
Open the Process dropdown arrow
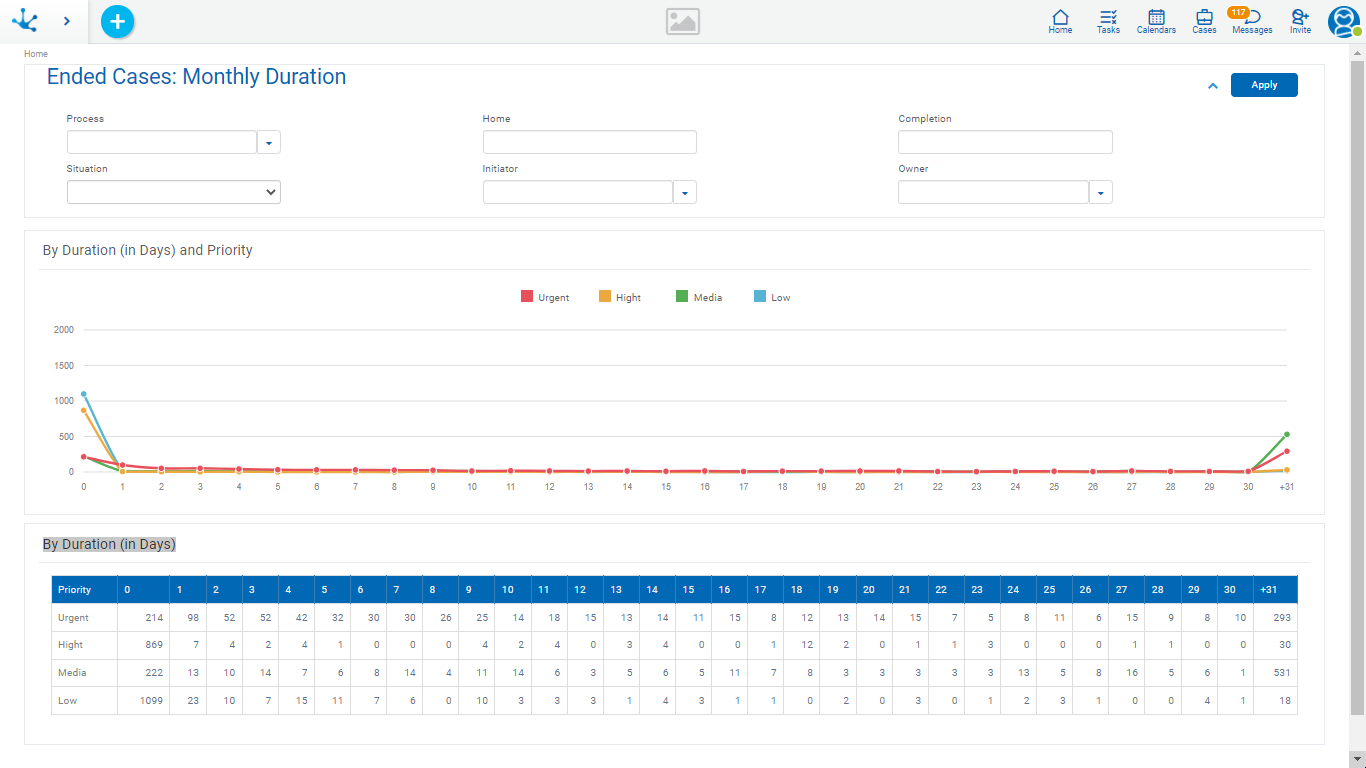pyautogui.click(x=269, y=142)
